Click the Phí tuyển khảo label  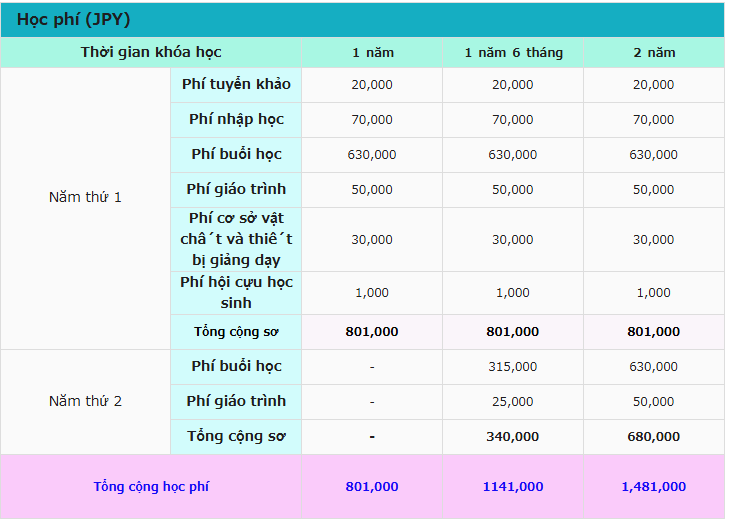236,84
